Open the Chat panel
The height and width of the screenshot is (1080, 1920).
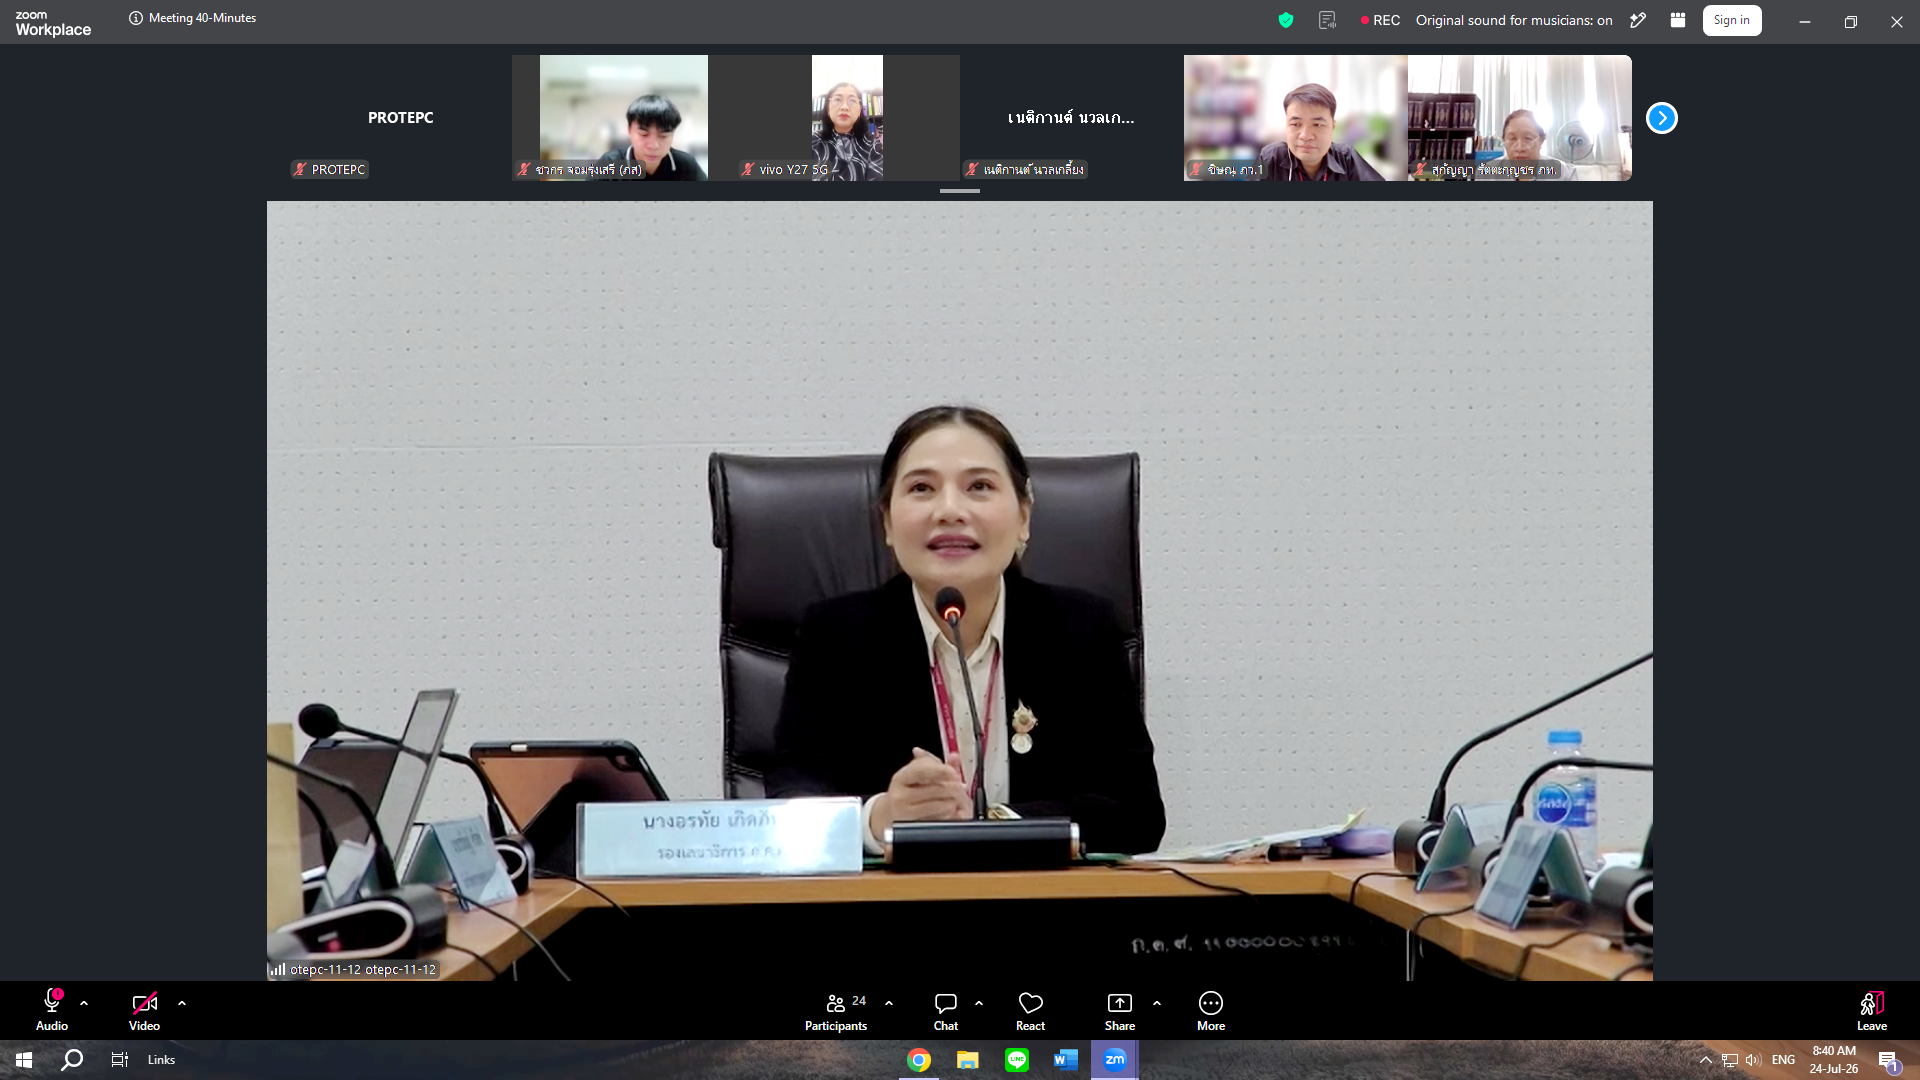[x=946, y=1010]
